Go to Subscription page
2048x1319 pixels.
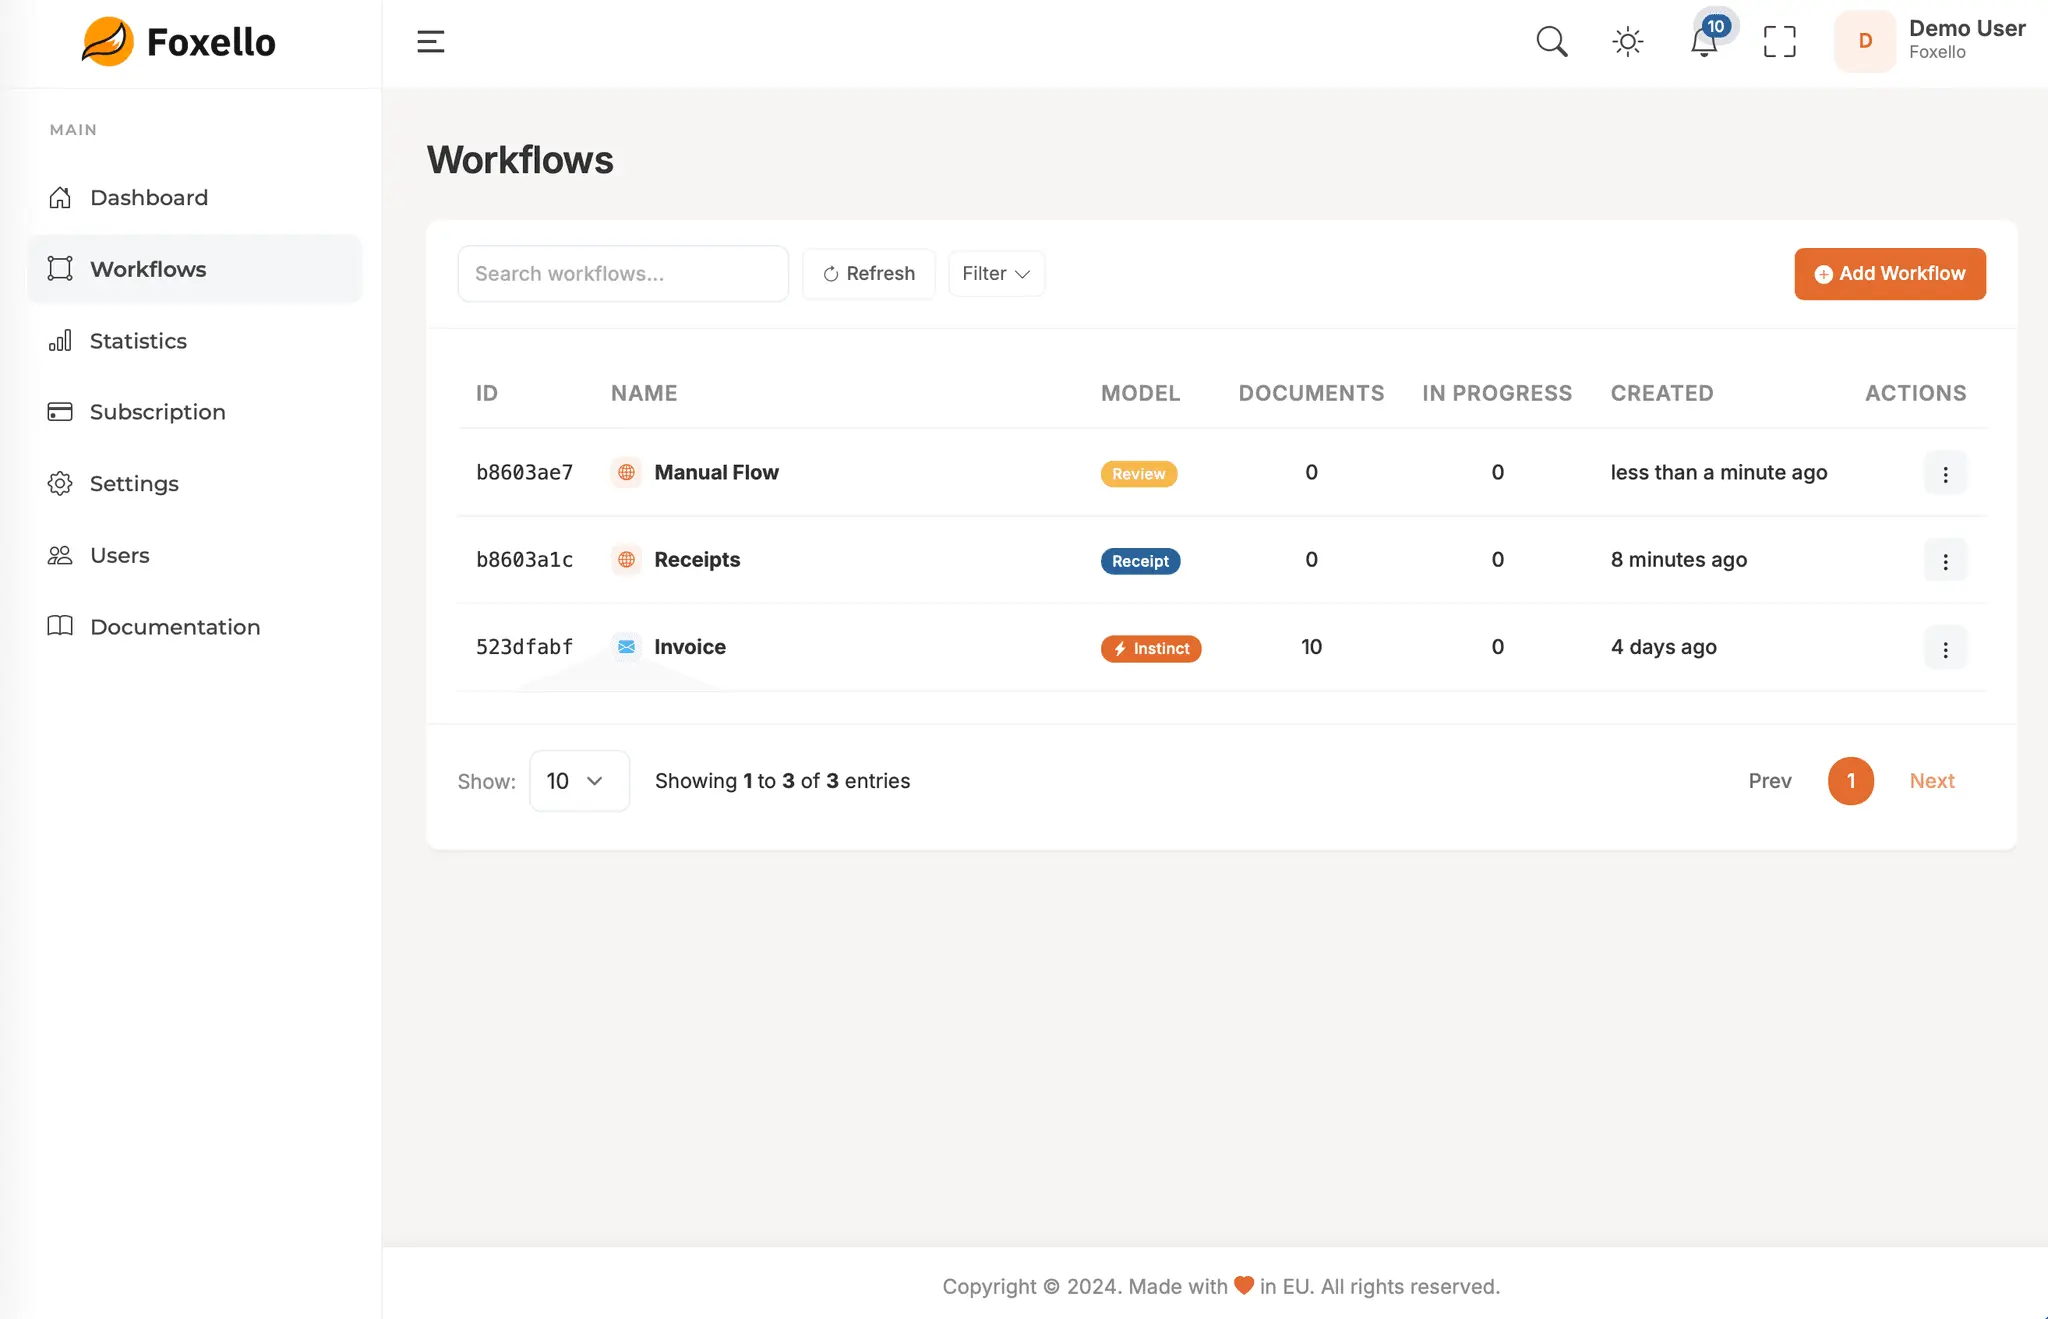157,412
